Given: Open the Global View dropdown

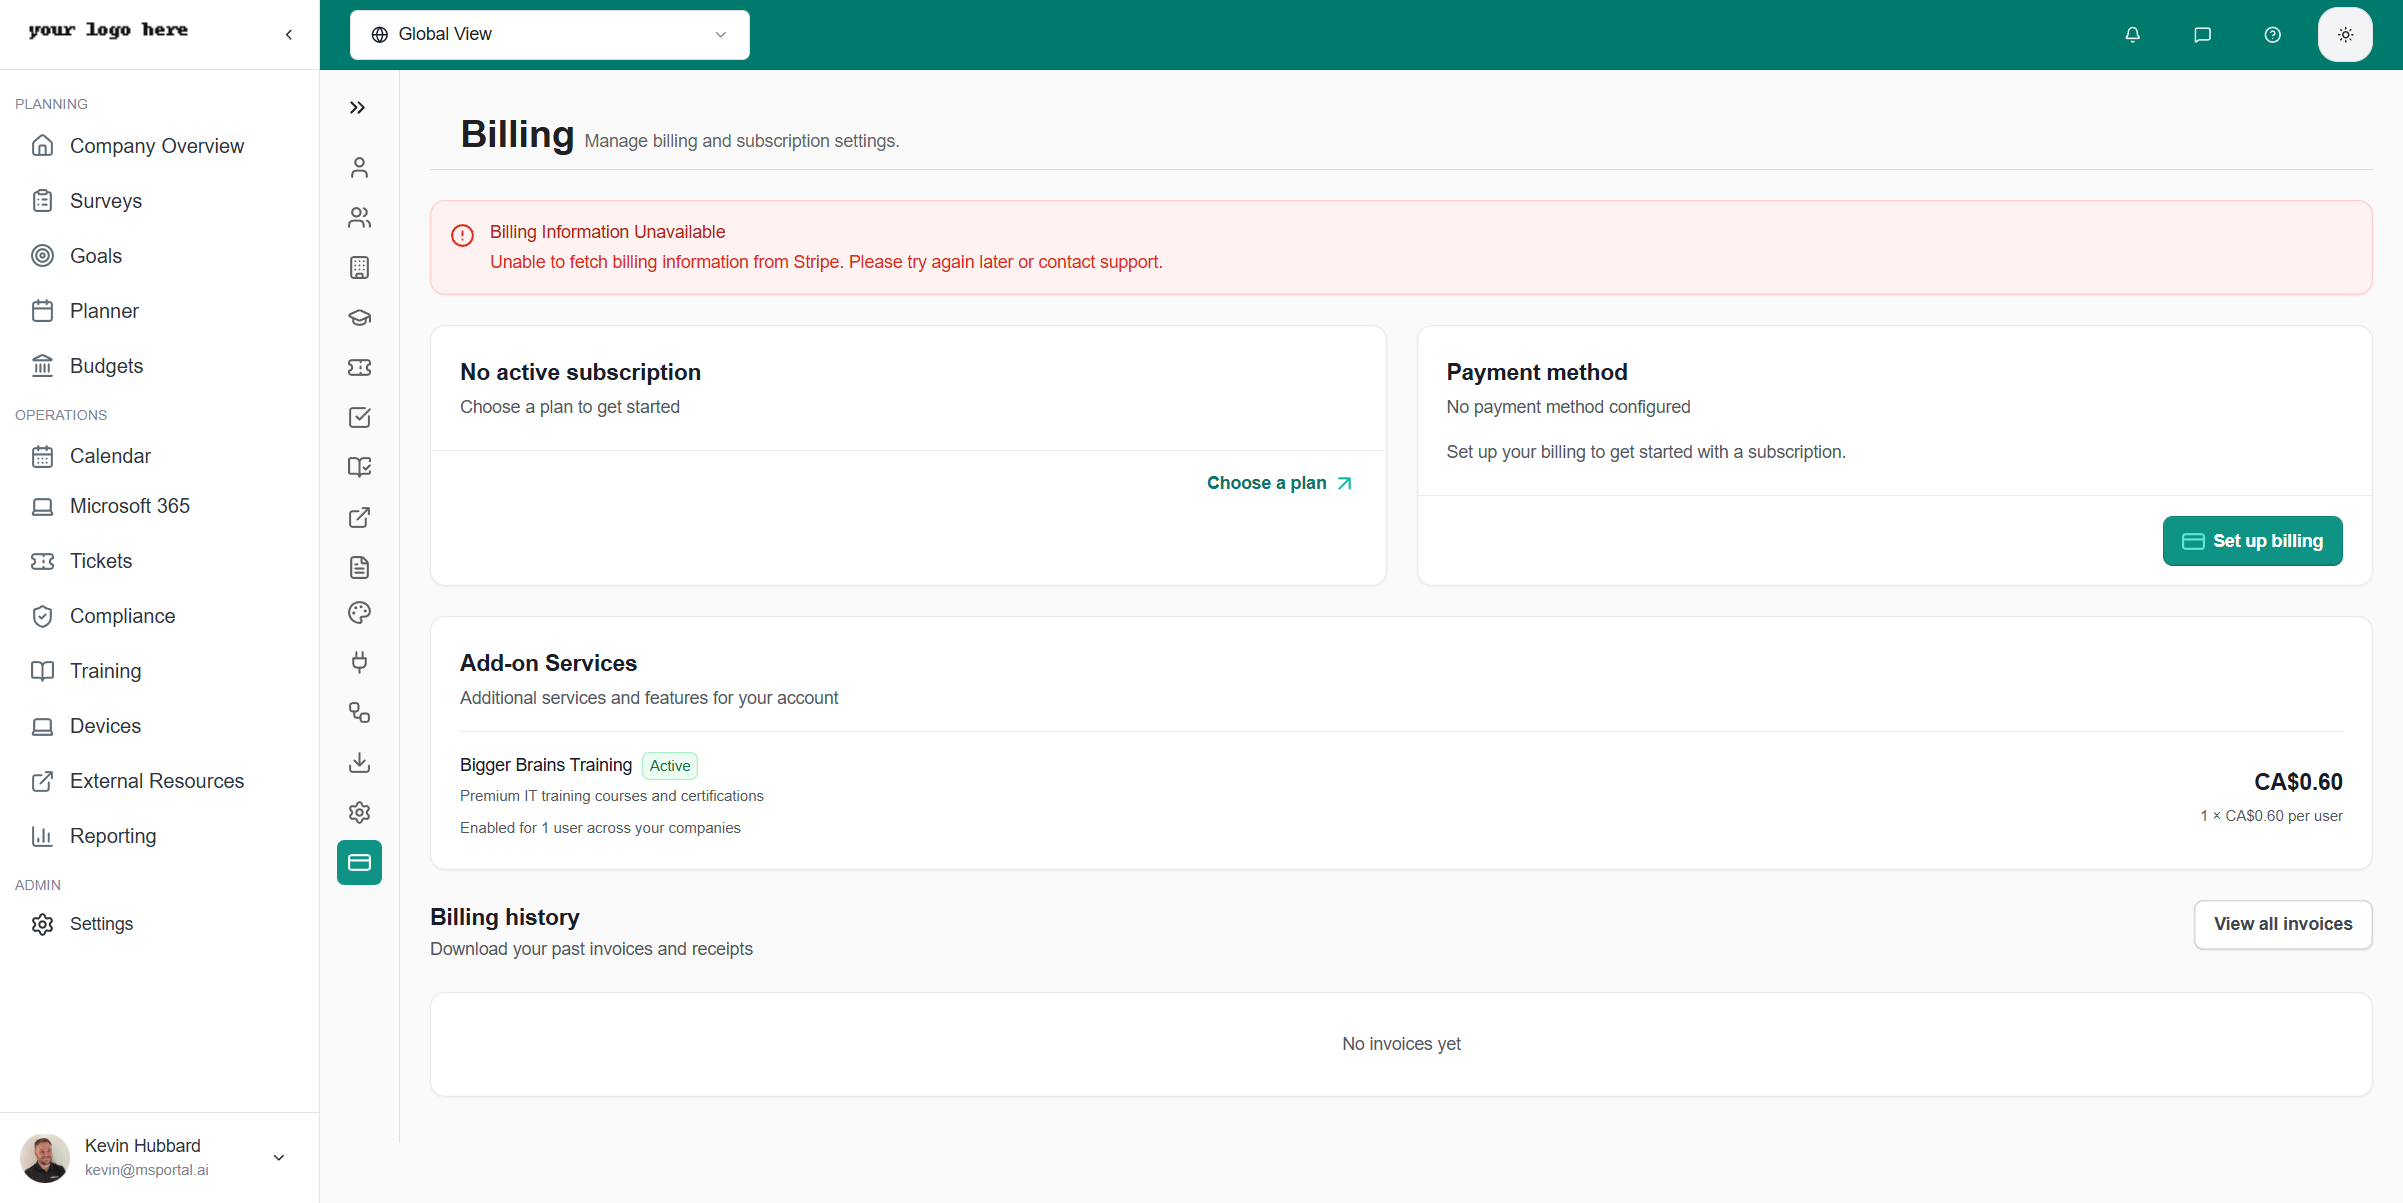Looking at the screenshot, I should (x=549, y=35).
